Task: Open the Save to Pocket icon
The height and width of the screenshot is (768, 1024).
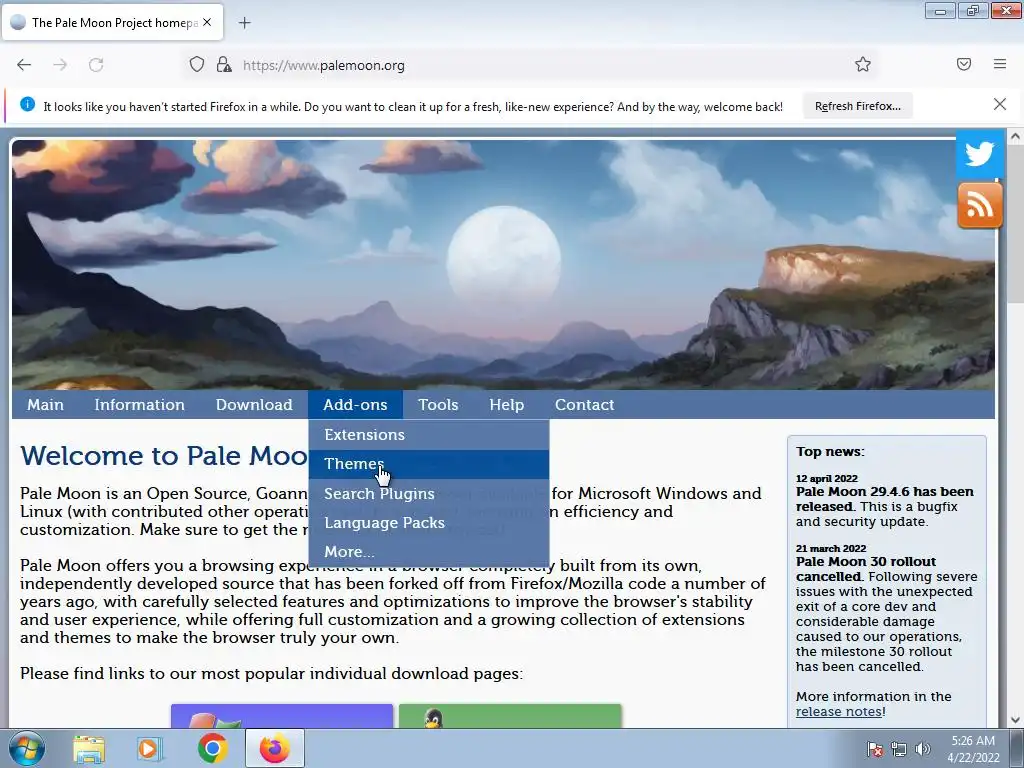Action: (964, 64)
